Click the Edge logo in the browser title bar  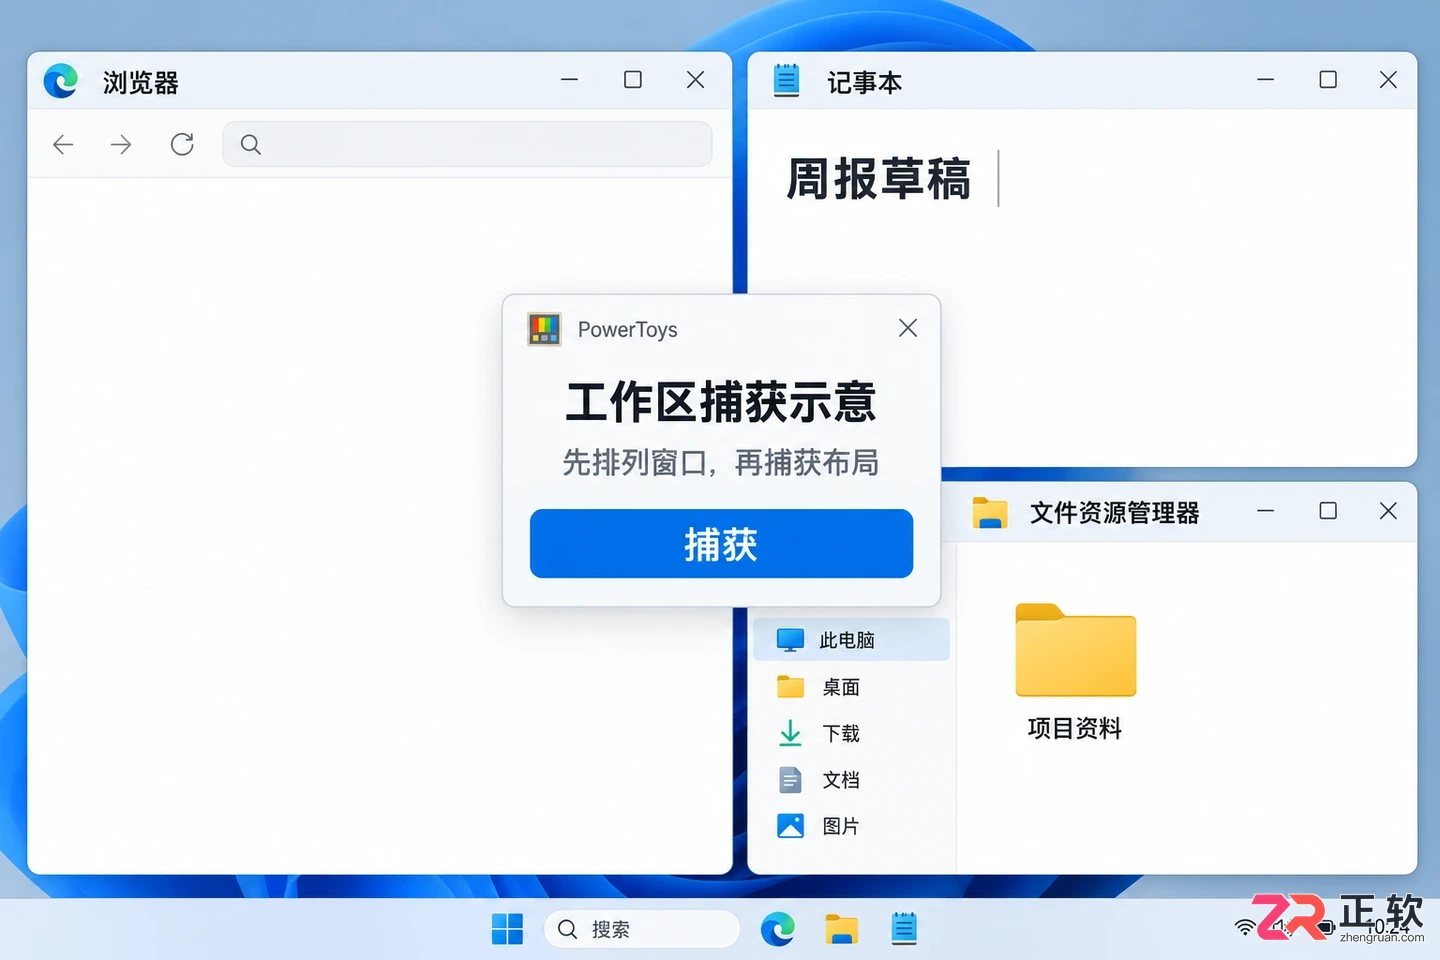61,81
